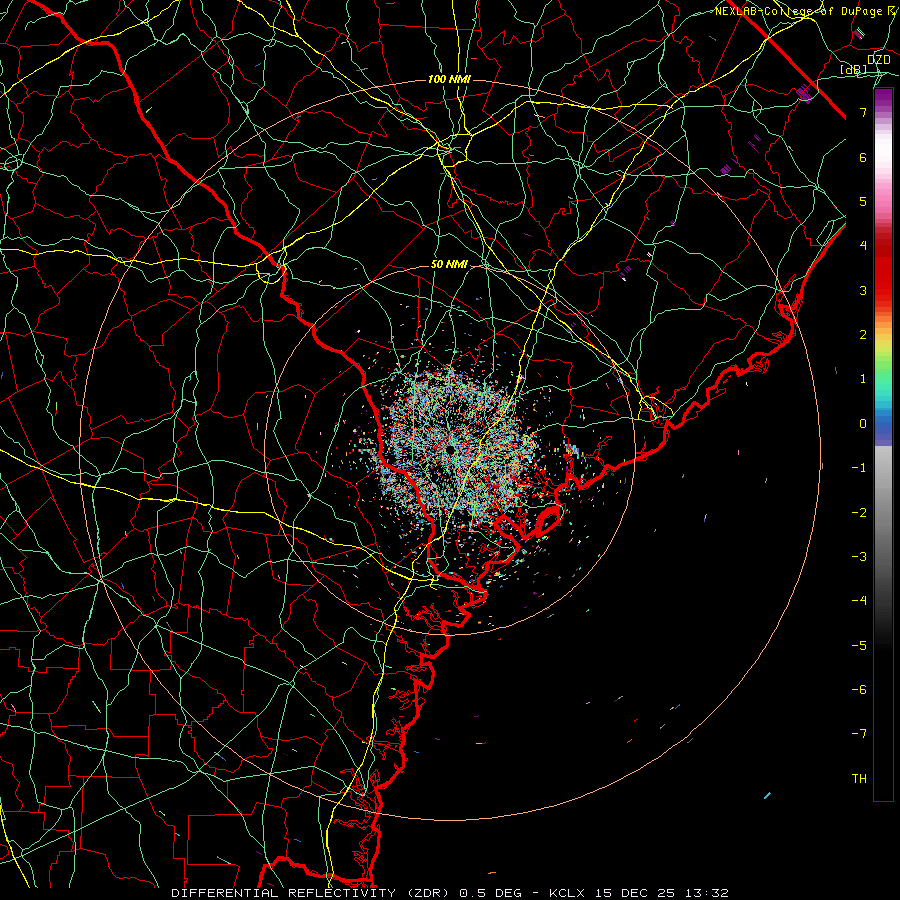Click the "[dB]" unit label
This screenshot has height=900, width=900.
[854, 70]
